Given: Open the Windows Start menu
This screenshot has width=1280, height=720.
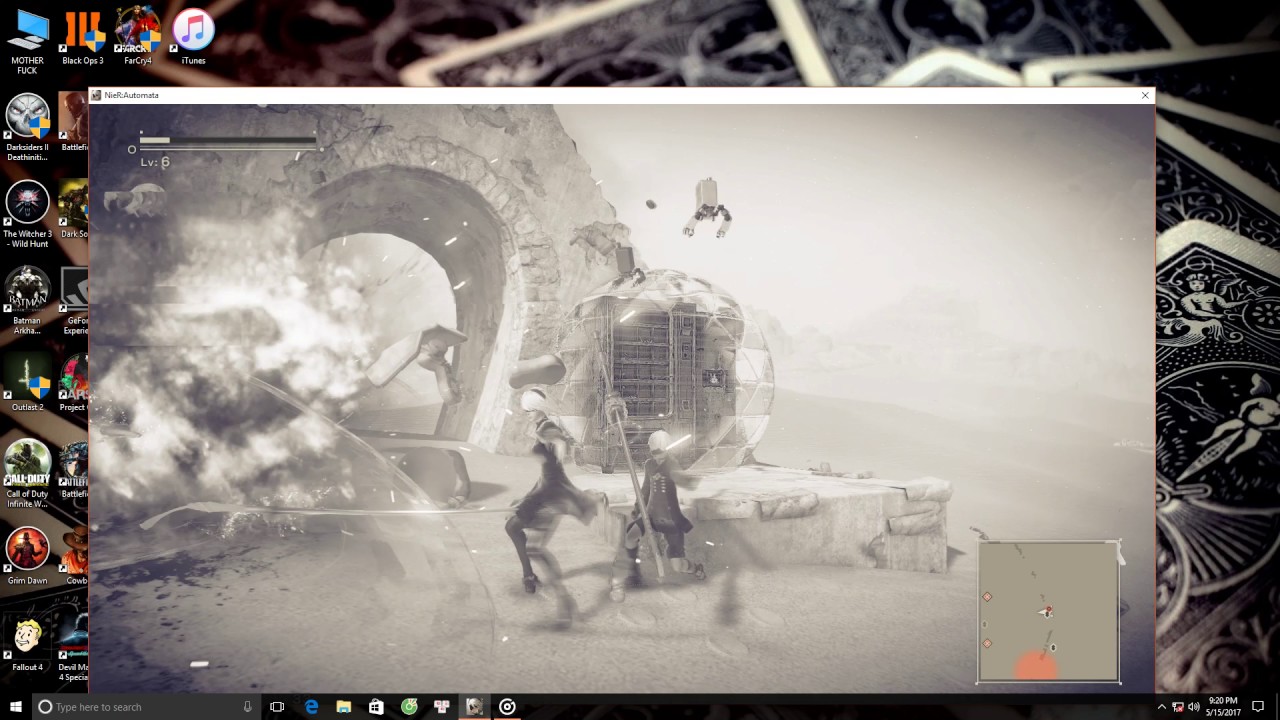Looking at the screenshot, I should point(16,707).
